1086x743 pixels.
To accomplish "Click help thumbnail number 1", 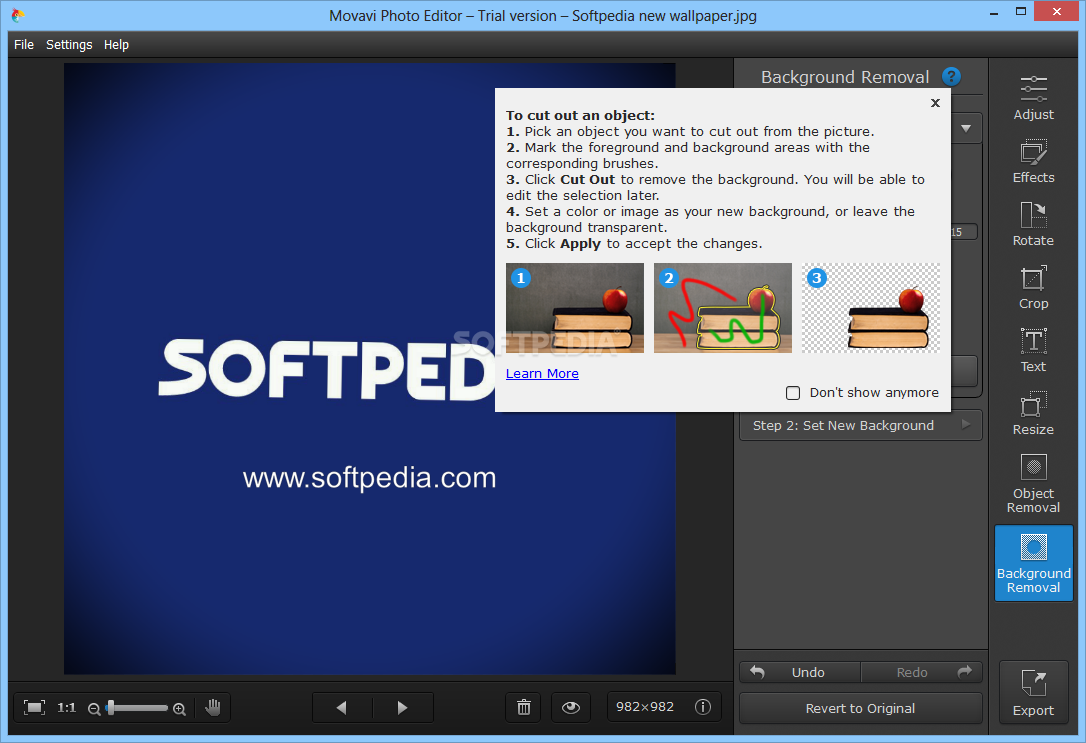I will point(575,308).
